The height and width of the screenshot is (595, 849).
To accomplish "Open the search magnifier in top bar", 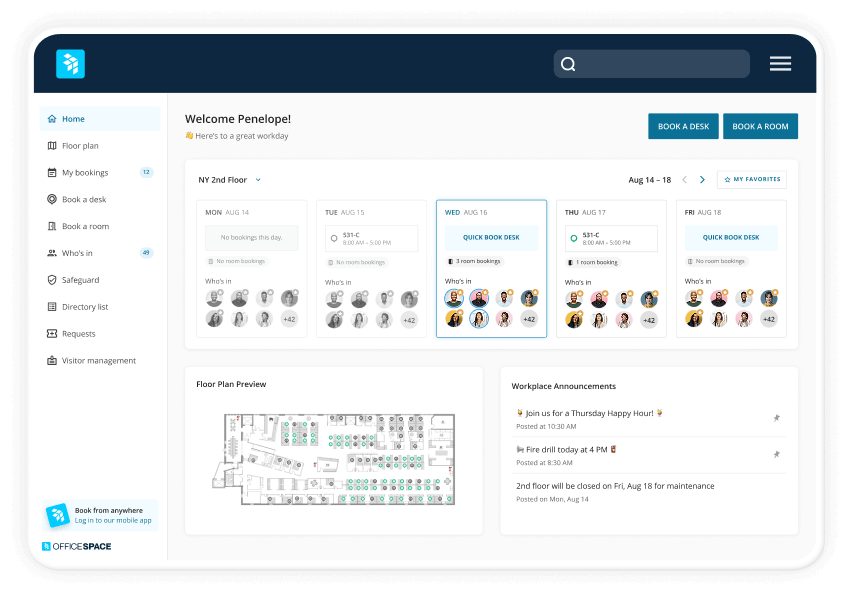I will (568, 63).
